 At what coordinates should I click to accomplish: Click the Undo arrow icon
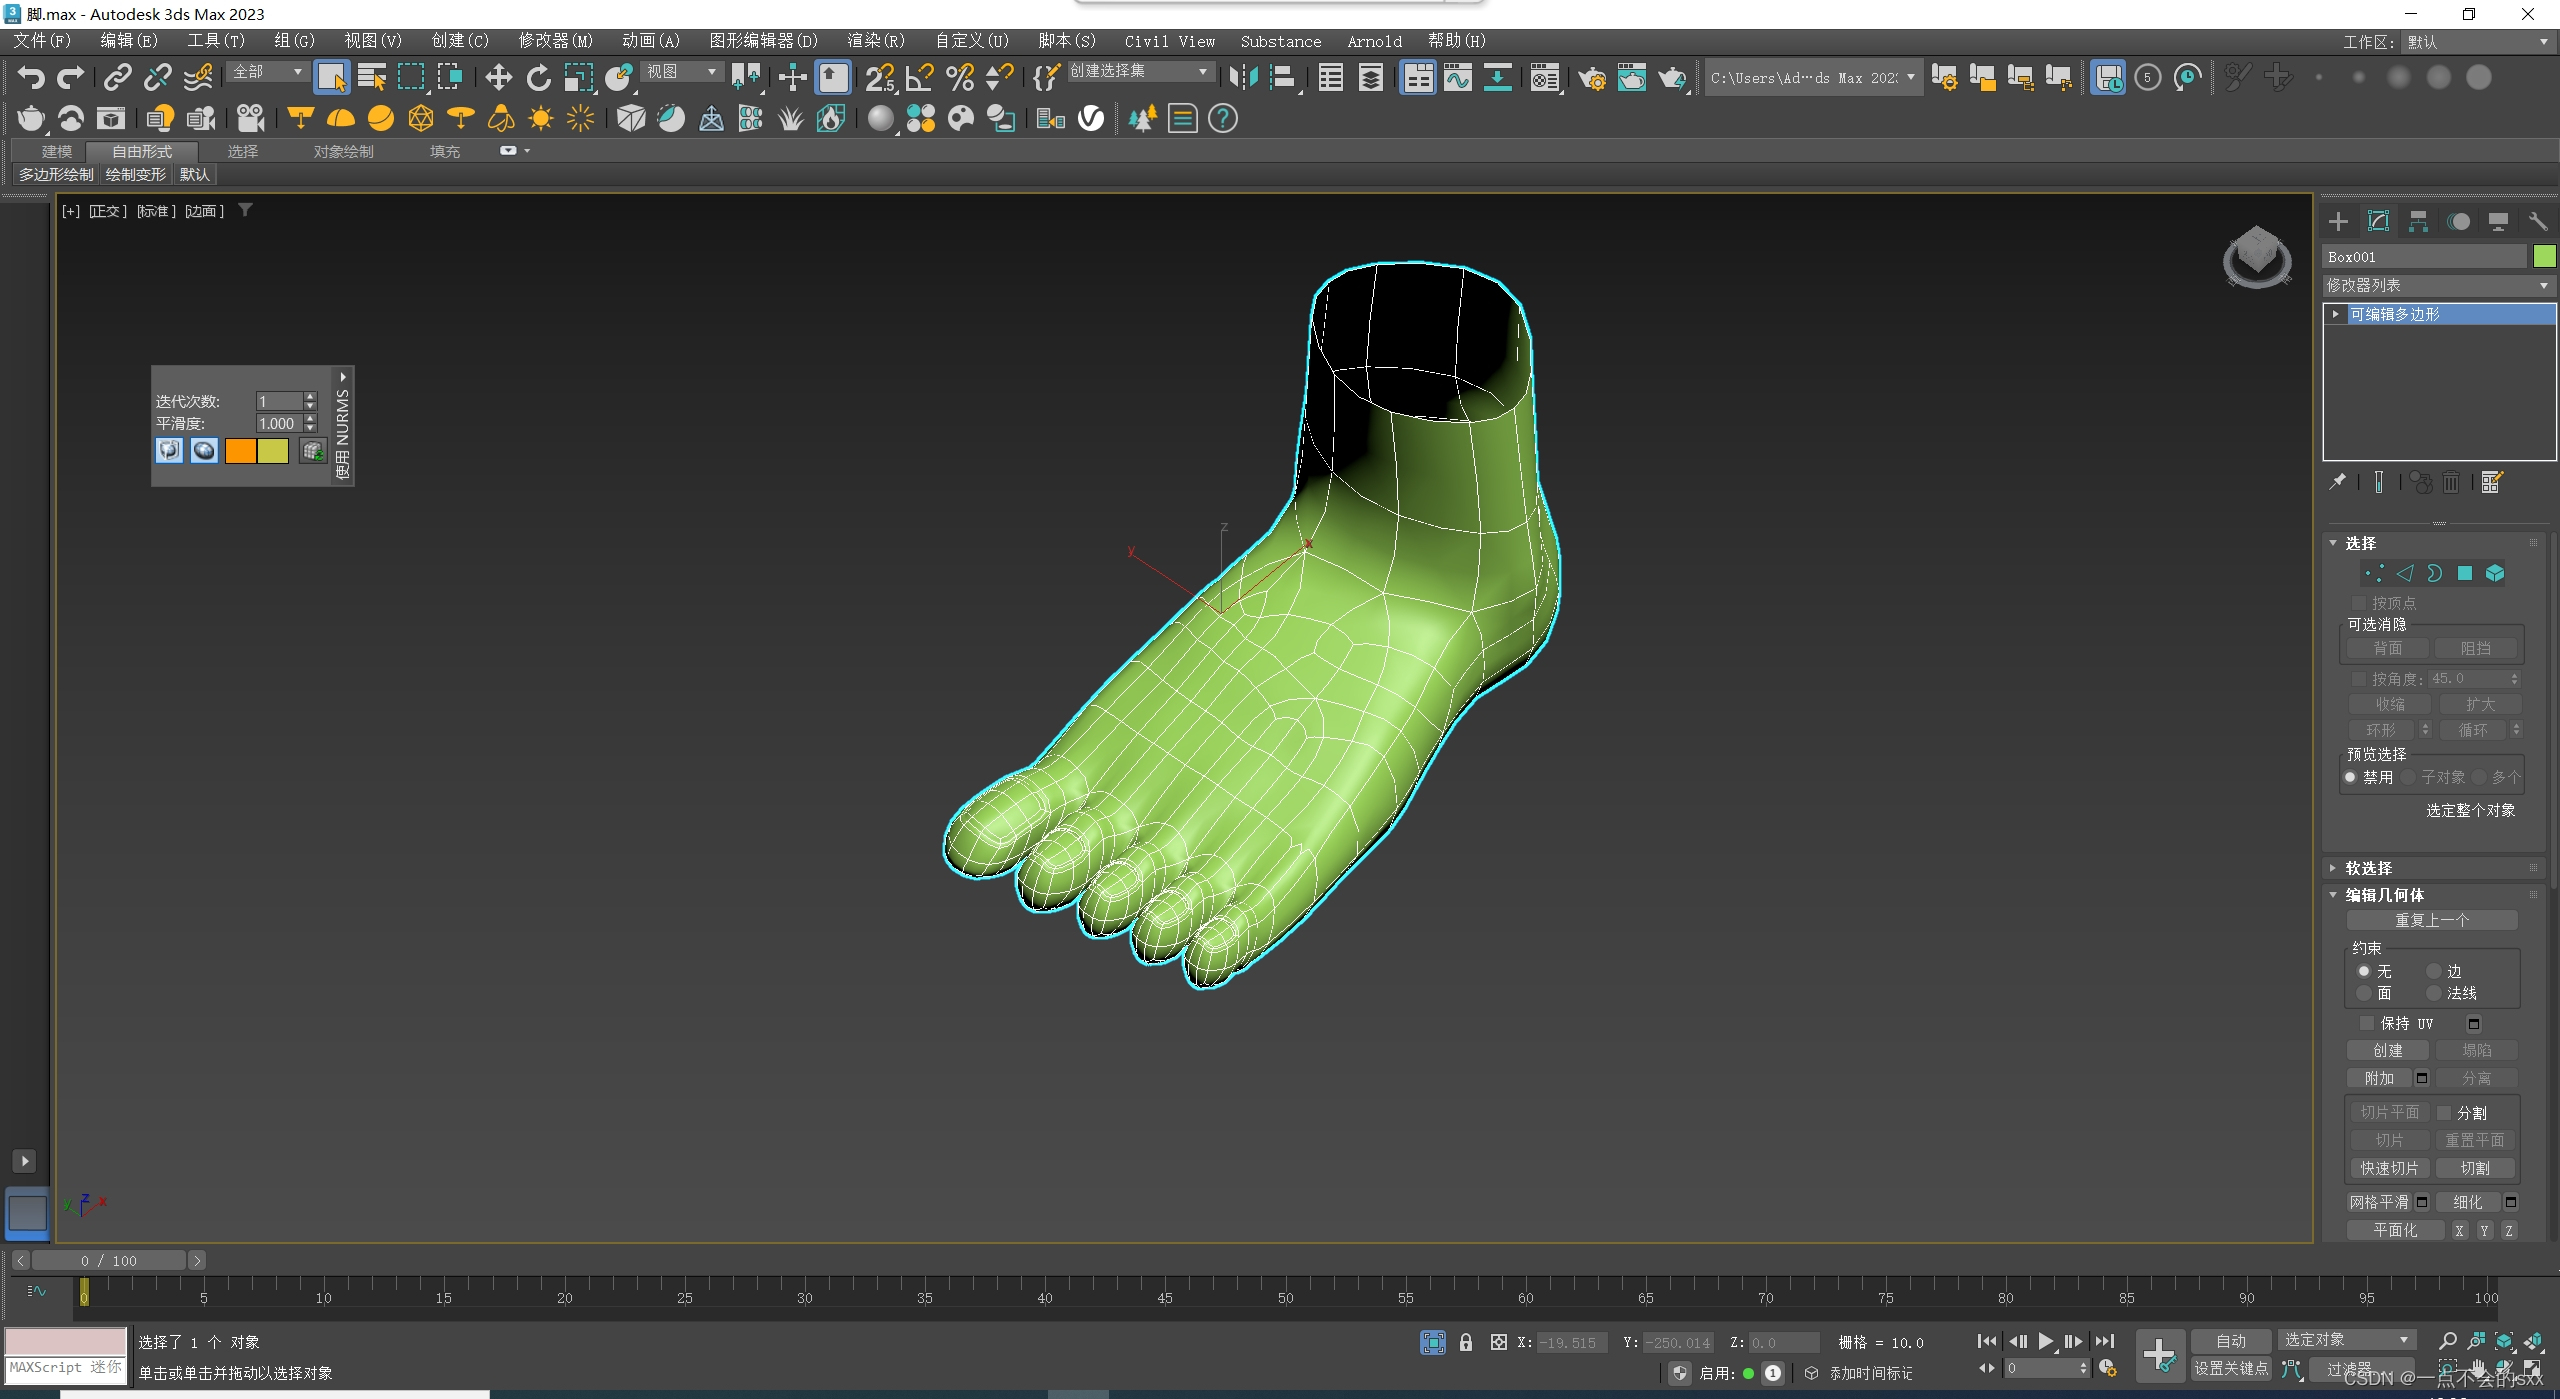31,77
